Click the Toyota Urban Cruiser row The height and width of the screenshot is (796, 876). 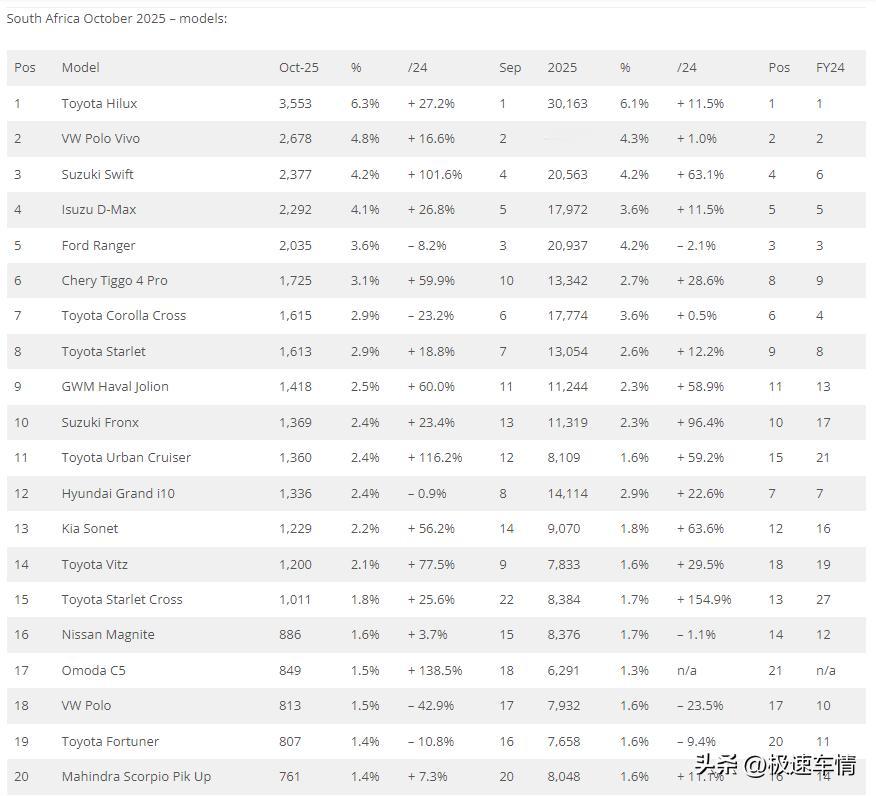pyautogui.click(x=126, y=458)
